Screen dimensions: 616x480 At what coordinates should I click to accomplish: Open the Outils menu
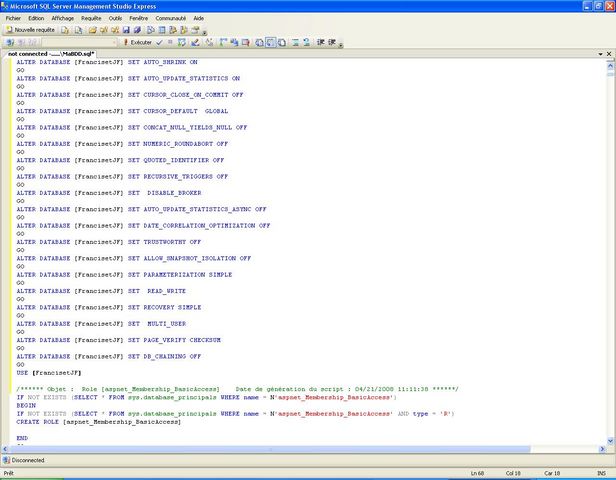tap(116, 18)
